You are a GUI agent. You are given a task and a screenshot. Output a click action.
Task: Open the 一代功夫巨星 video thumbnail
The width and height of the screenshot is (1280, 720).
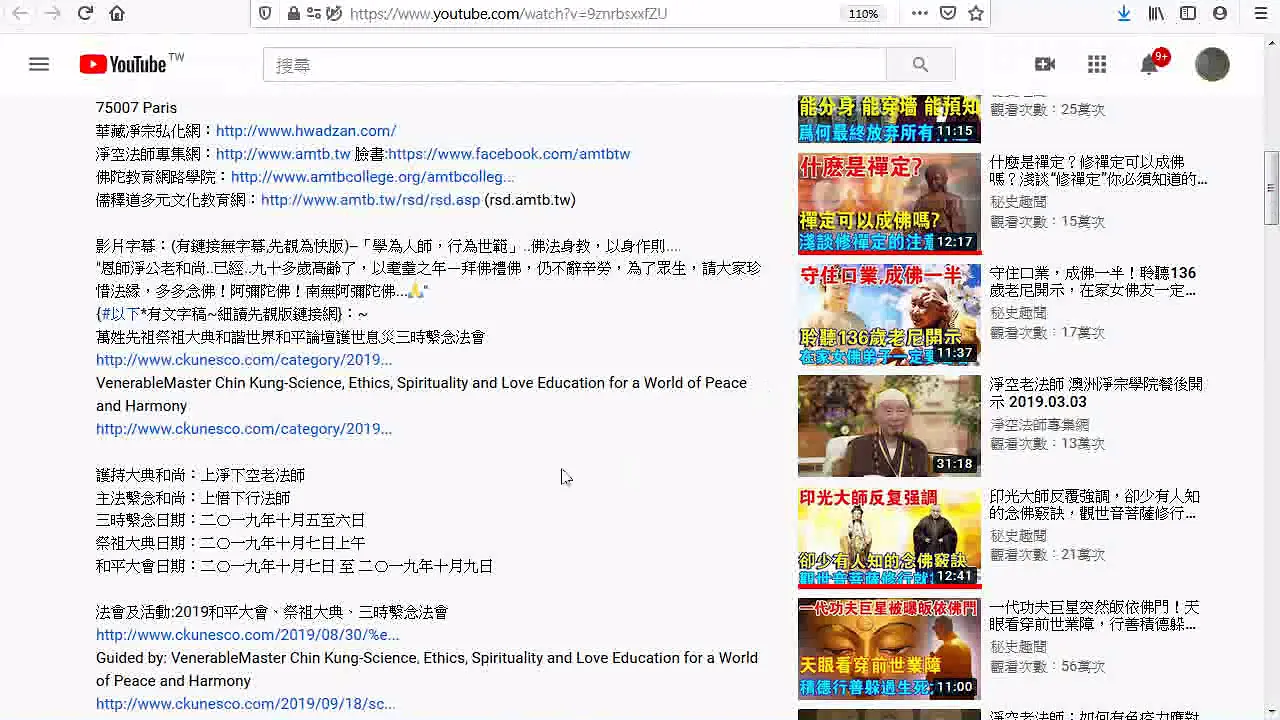889,648
